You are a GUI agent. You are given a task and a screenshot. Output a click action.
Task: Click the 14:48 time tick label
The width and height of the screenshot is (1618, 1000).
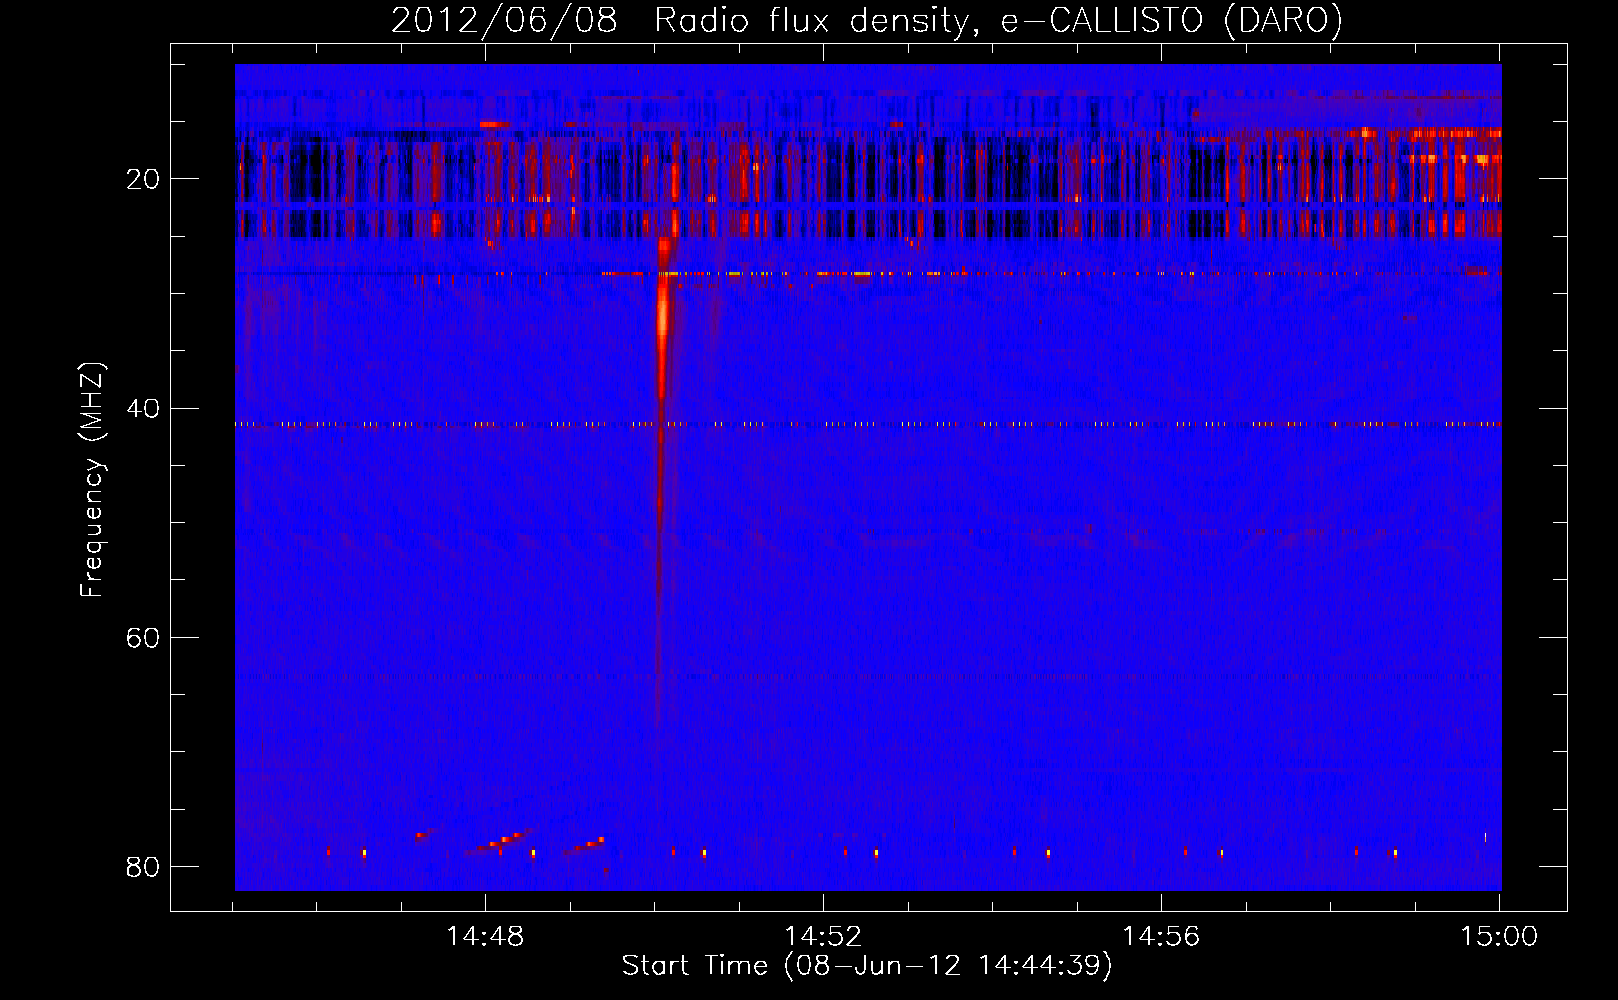[x=485, y=937]
